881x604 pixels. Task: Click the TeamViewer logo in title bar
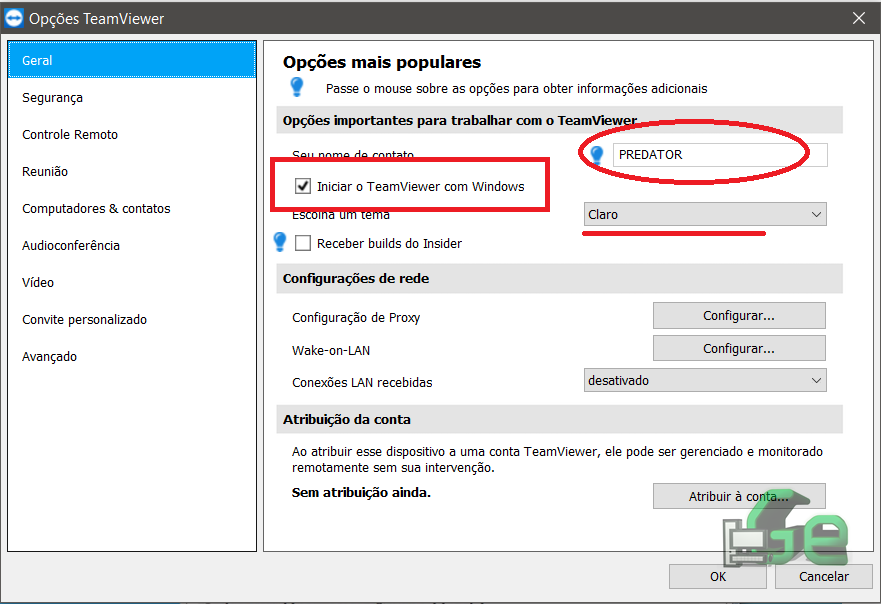click(13, 19)
